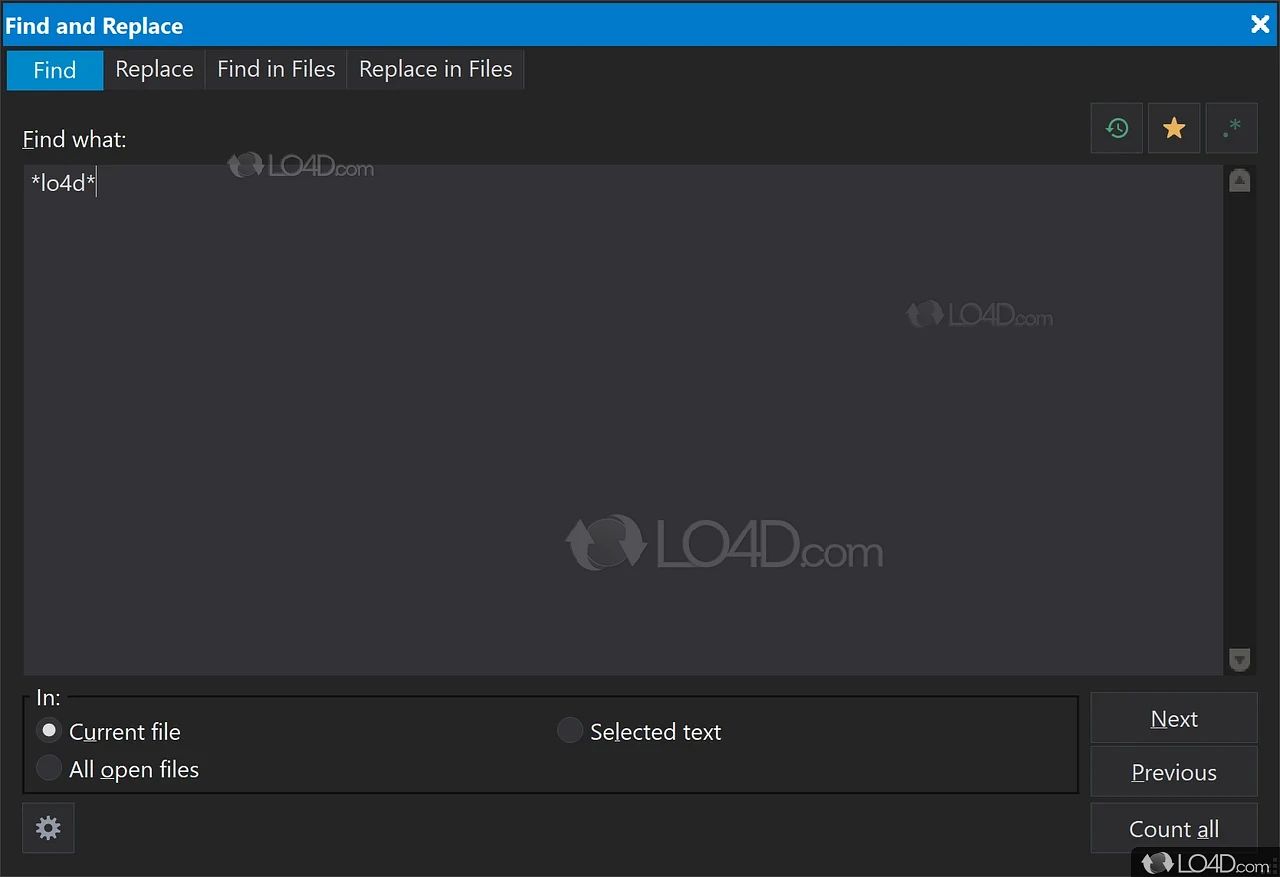Open search options with the gear icon

click(x=48, y=828)
